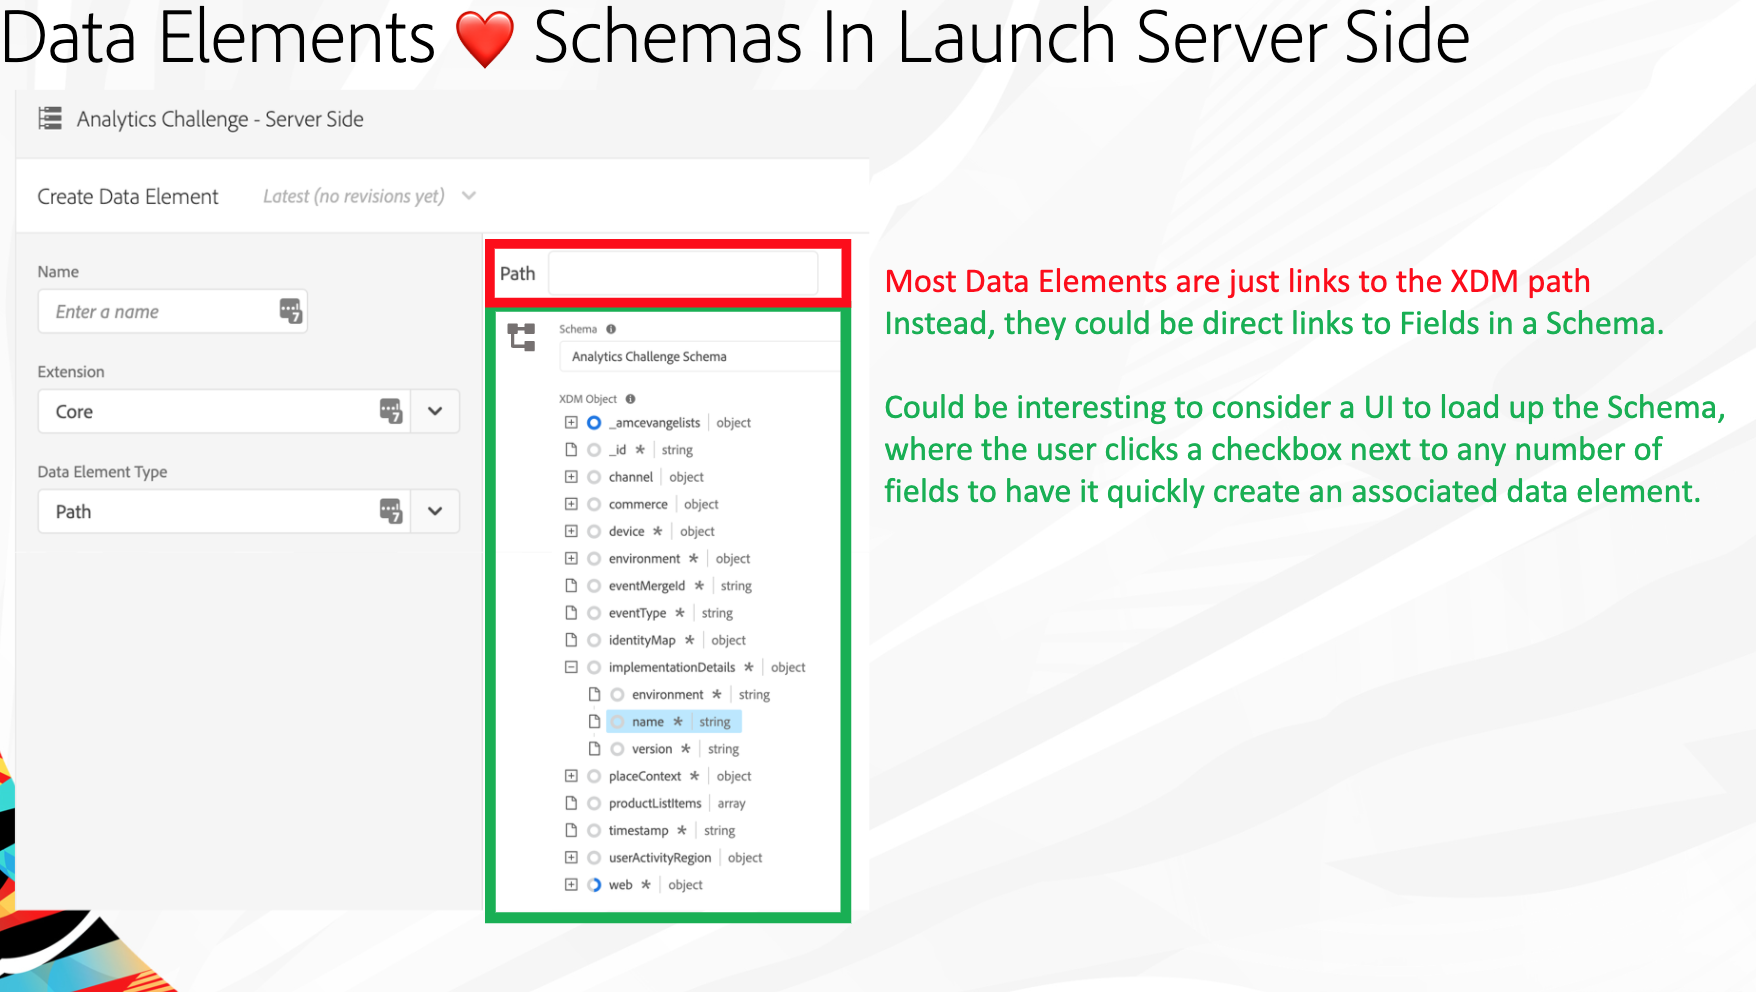Click the data element icon in the Extension field
The image size is (1756, 992).
[x=391, y=411]
